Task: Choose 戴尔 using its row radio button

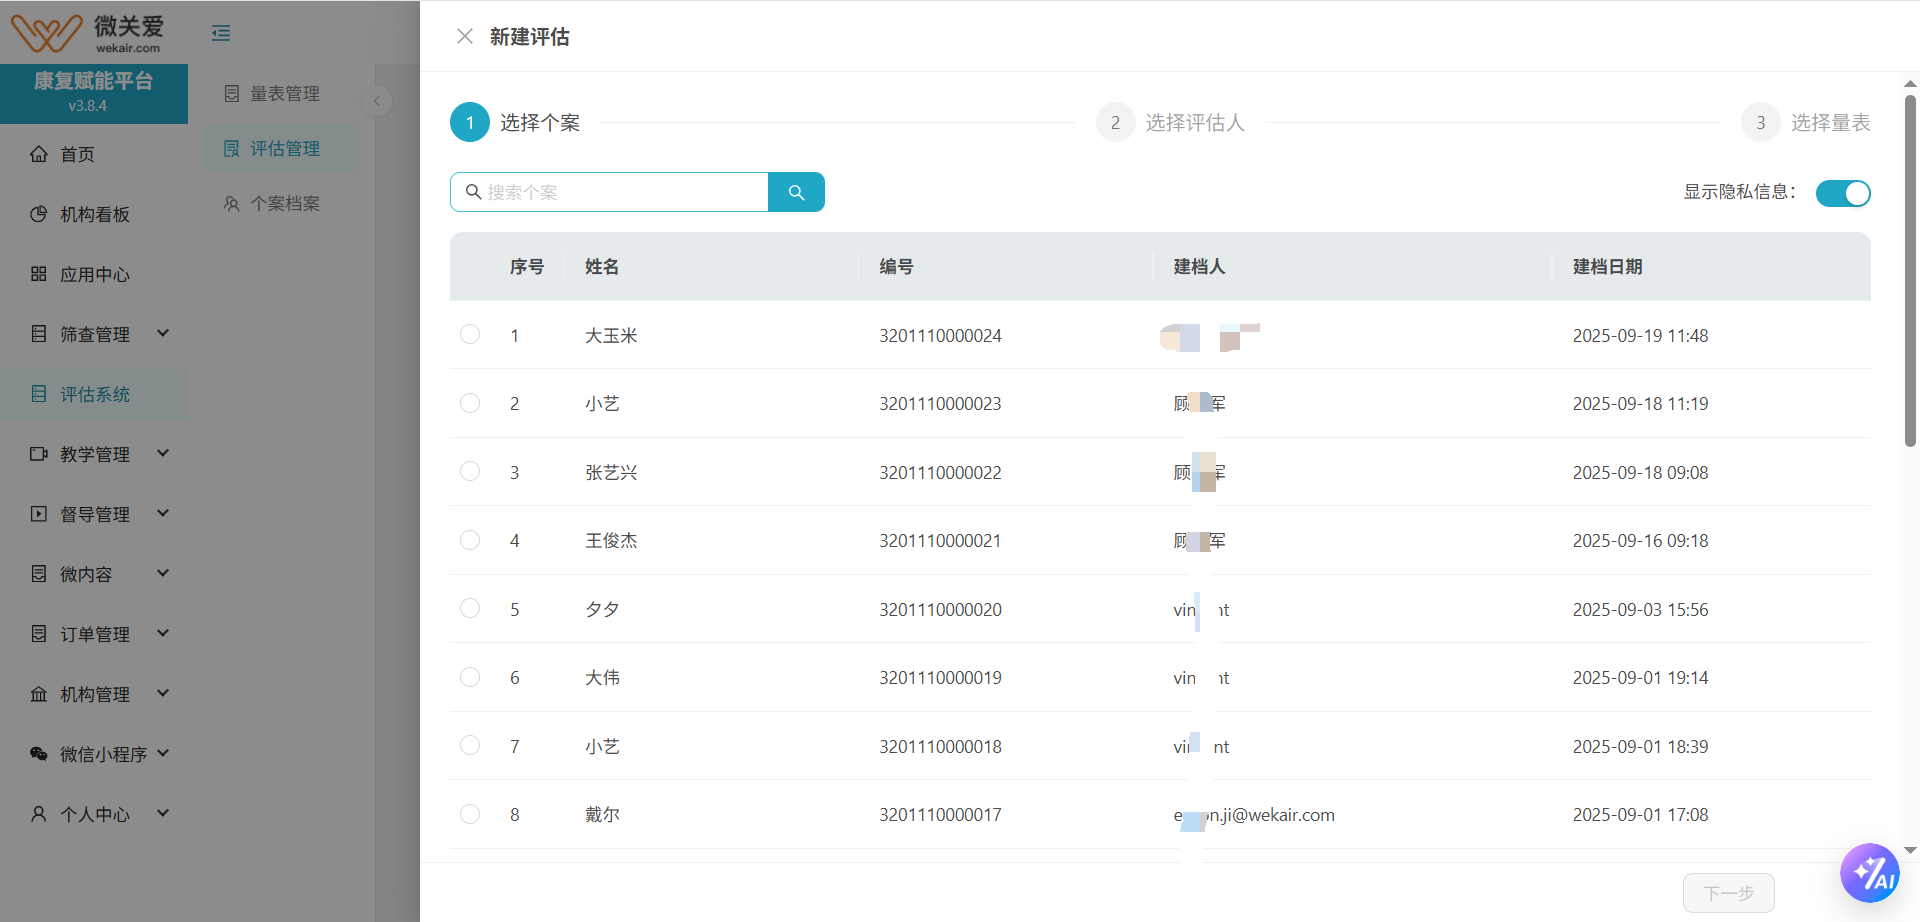Action: tap(470, 813)
